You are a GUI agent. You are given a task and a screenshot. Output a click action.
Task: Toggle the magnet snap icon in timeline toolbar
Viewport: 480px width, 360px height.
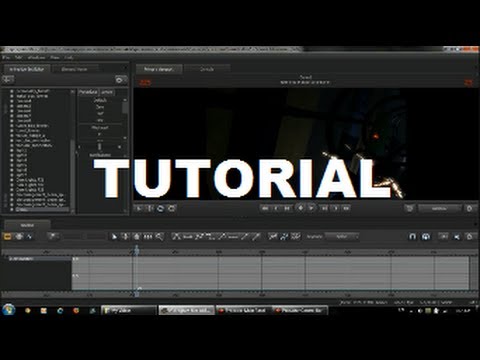(412, 236)
